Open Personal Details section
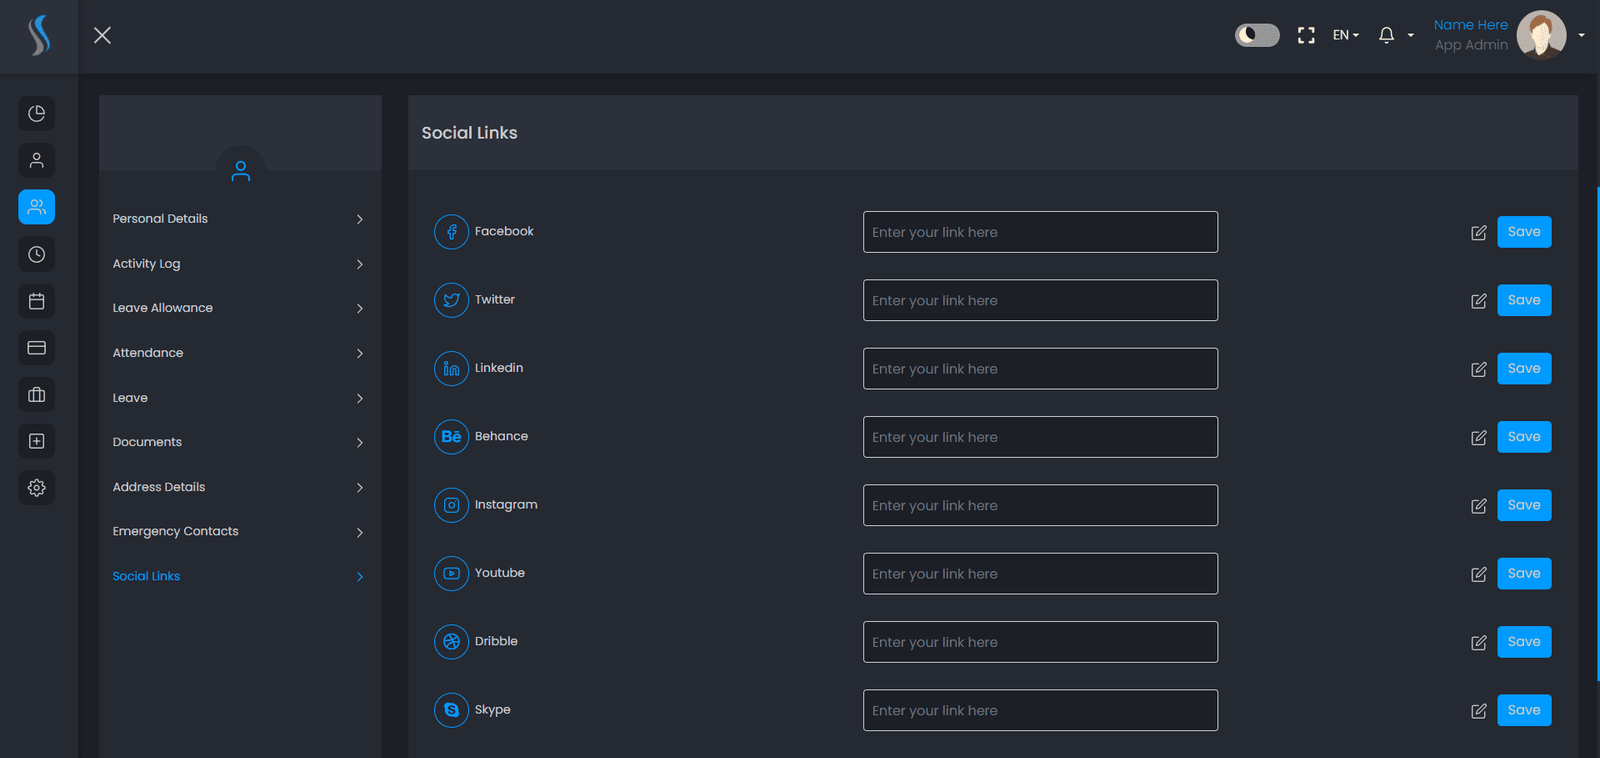This screenshot has width=1600, height=758. [x=238, y=219]
